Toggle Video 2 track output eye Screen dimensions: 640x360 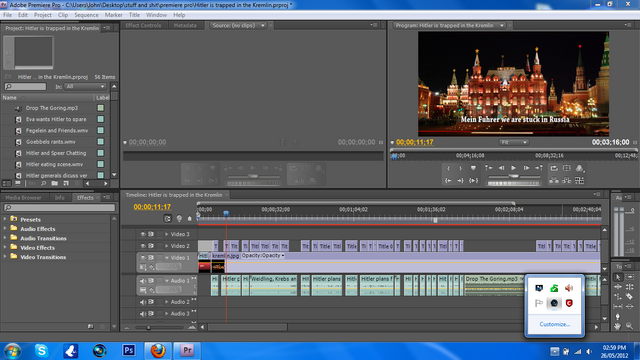click(143, 246)
